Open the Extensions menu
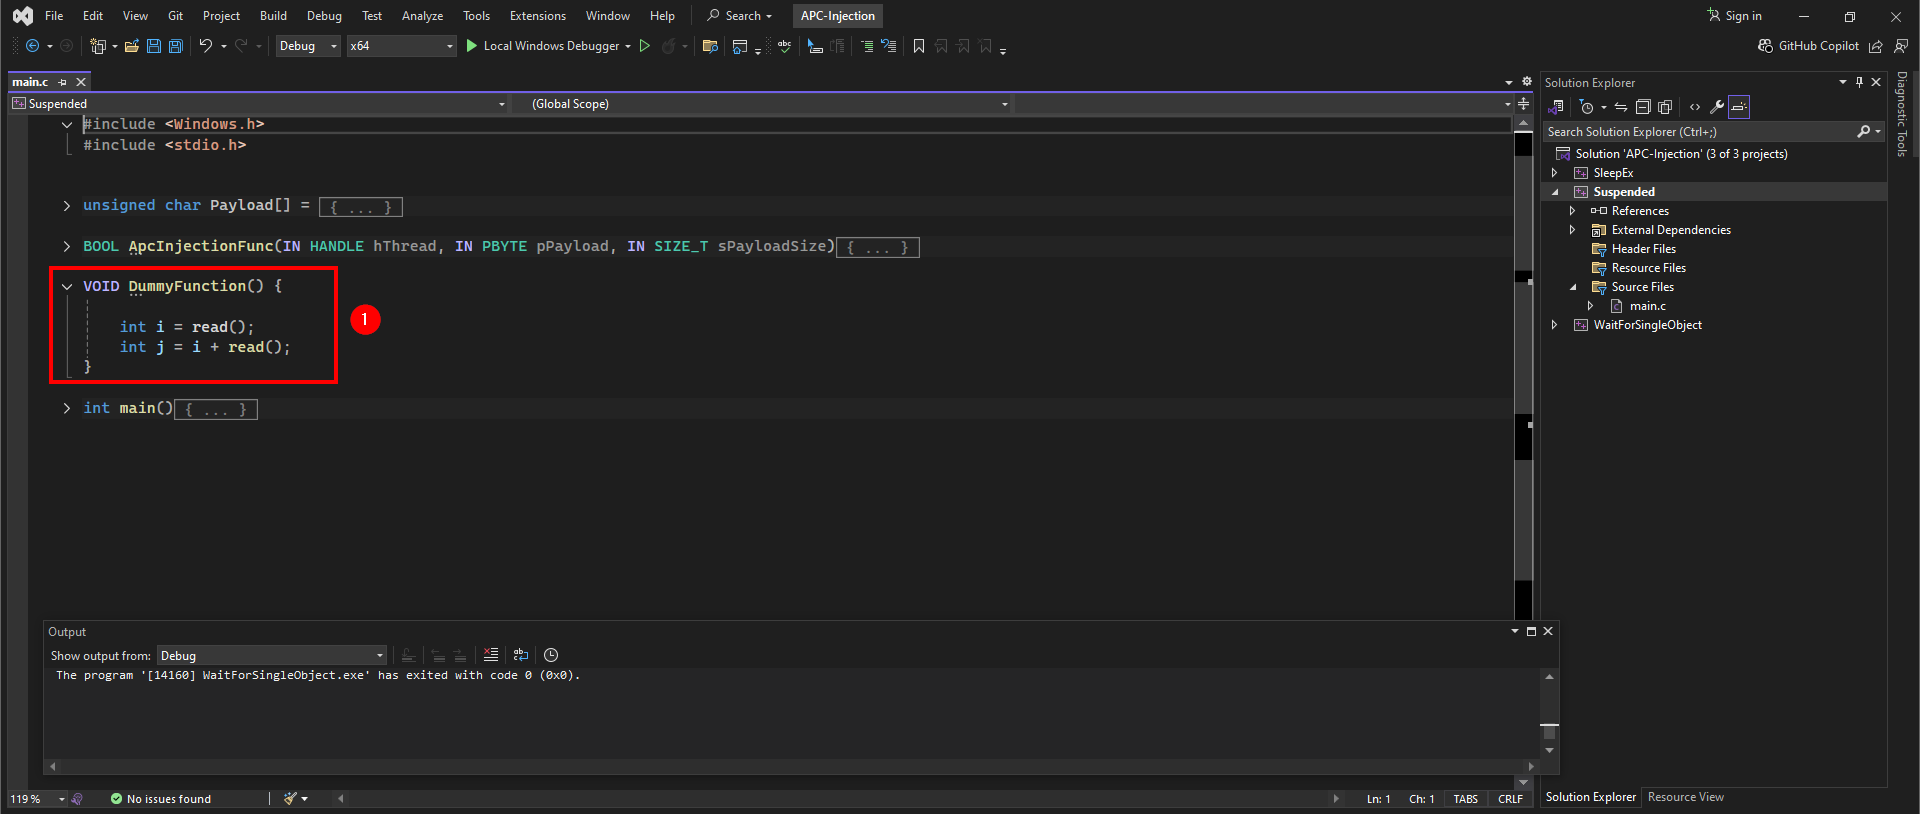 point(538,16)
